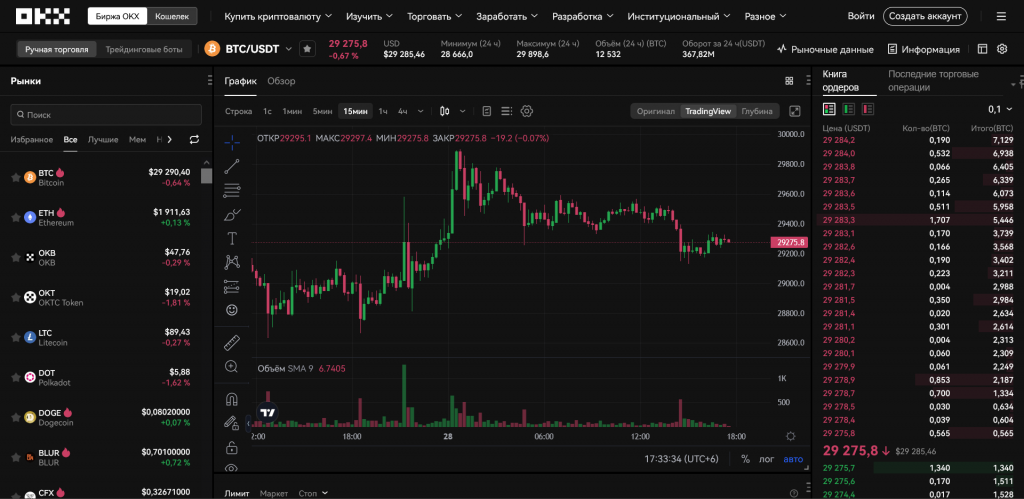Switch to Глубина chart view
Viewport: 1024px width, 499px height.
[x=758, y=111]
